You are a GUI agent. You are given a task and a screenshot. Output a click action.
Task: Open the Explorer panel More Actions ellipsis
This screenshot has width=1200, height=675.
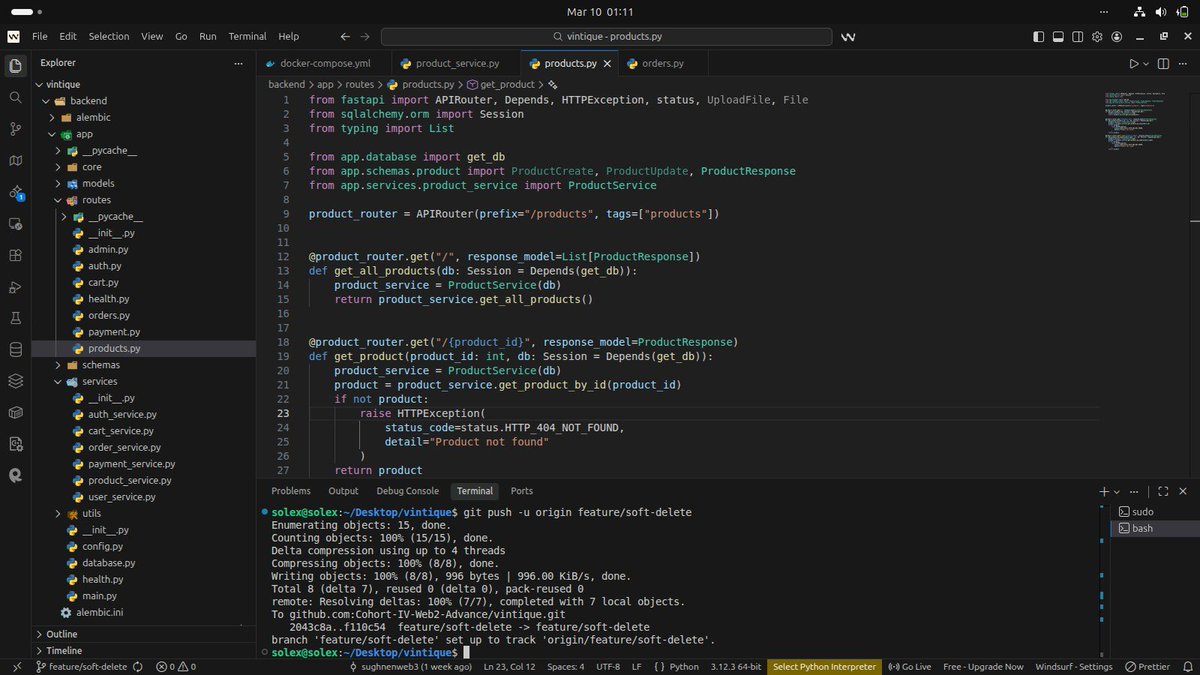coord(238,63)
